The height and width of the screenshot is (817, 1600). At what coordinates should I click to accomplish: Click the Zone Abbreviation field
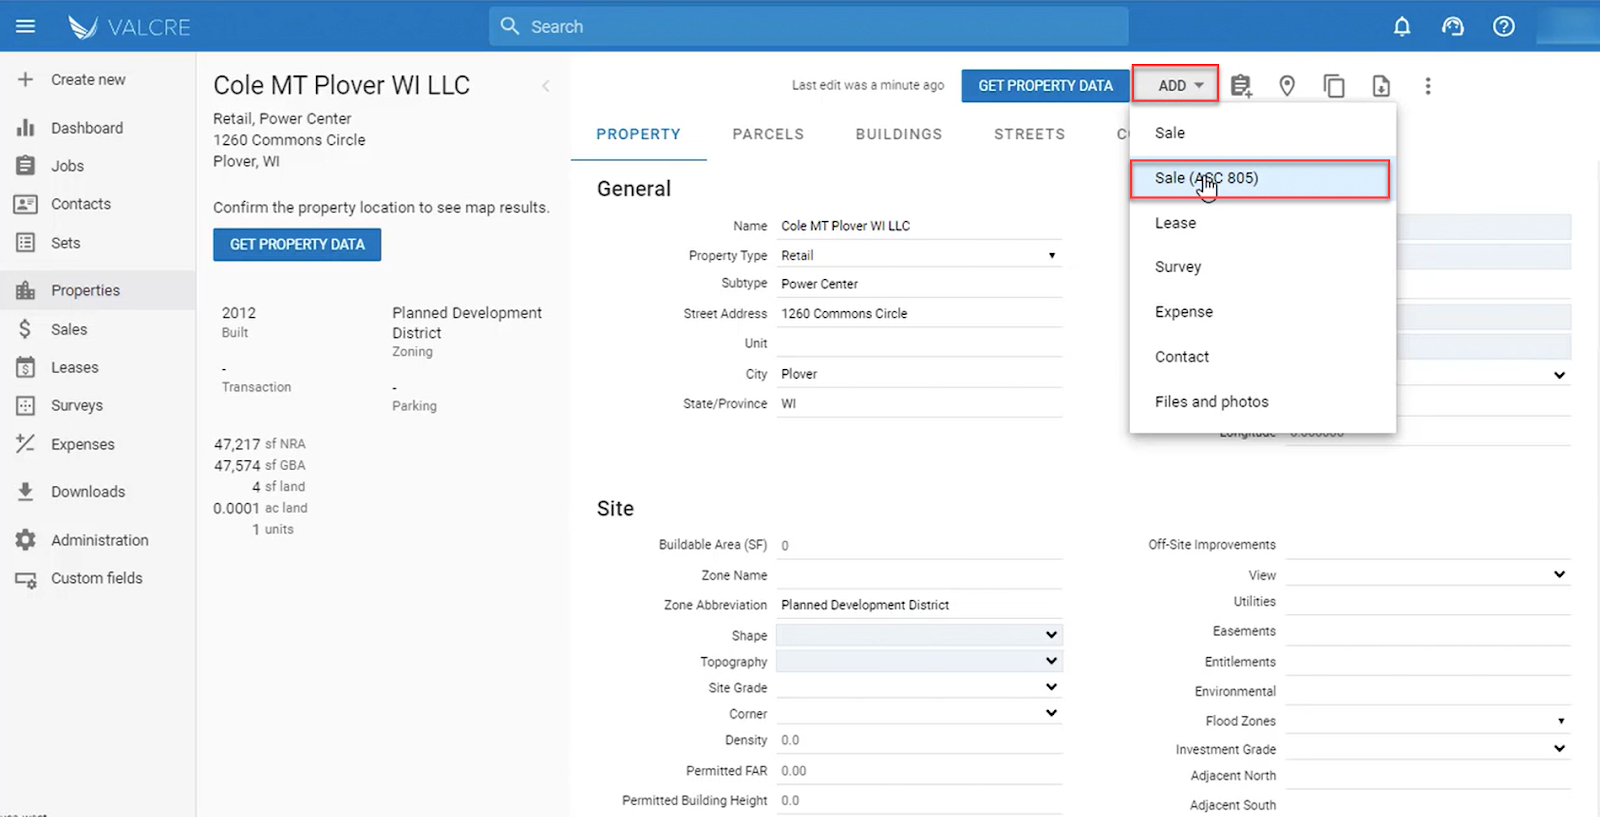(x=919, y=605)
